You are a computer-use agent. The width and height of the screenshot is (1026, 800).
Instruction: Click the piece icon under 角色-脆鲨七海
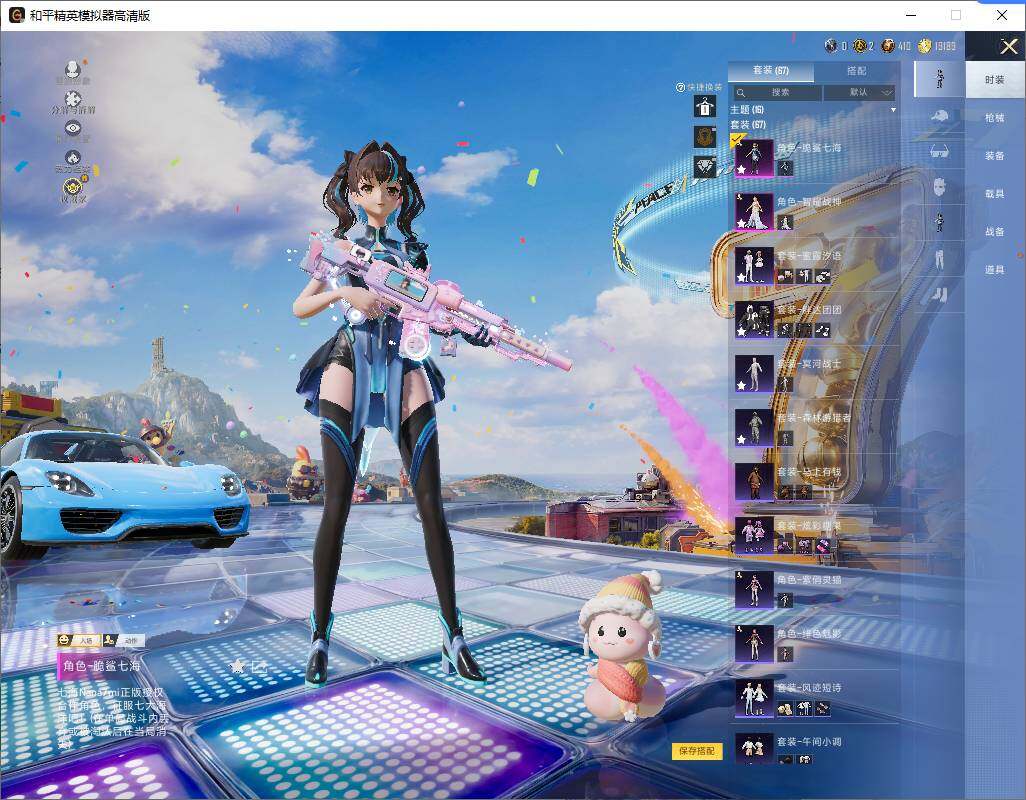(x=785, y=168)
